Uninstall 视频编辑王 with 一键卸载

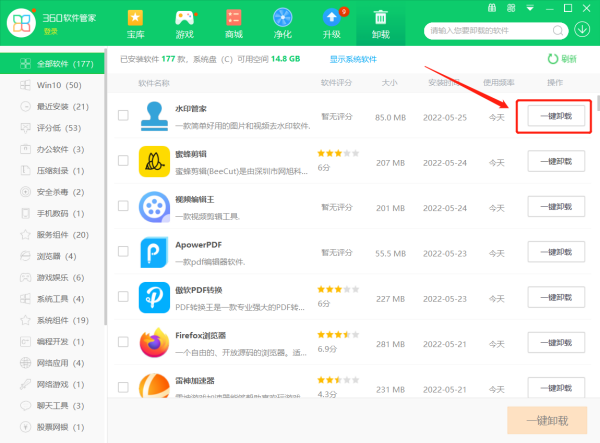point(556,207)
